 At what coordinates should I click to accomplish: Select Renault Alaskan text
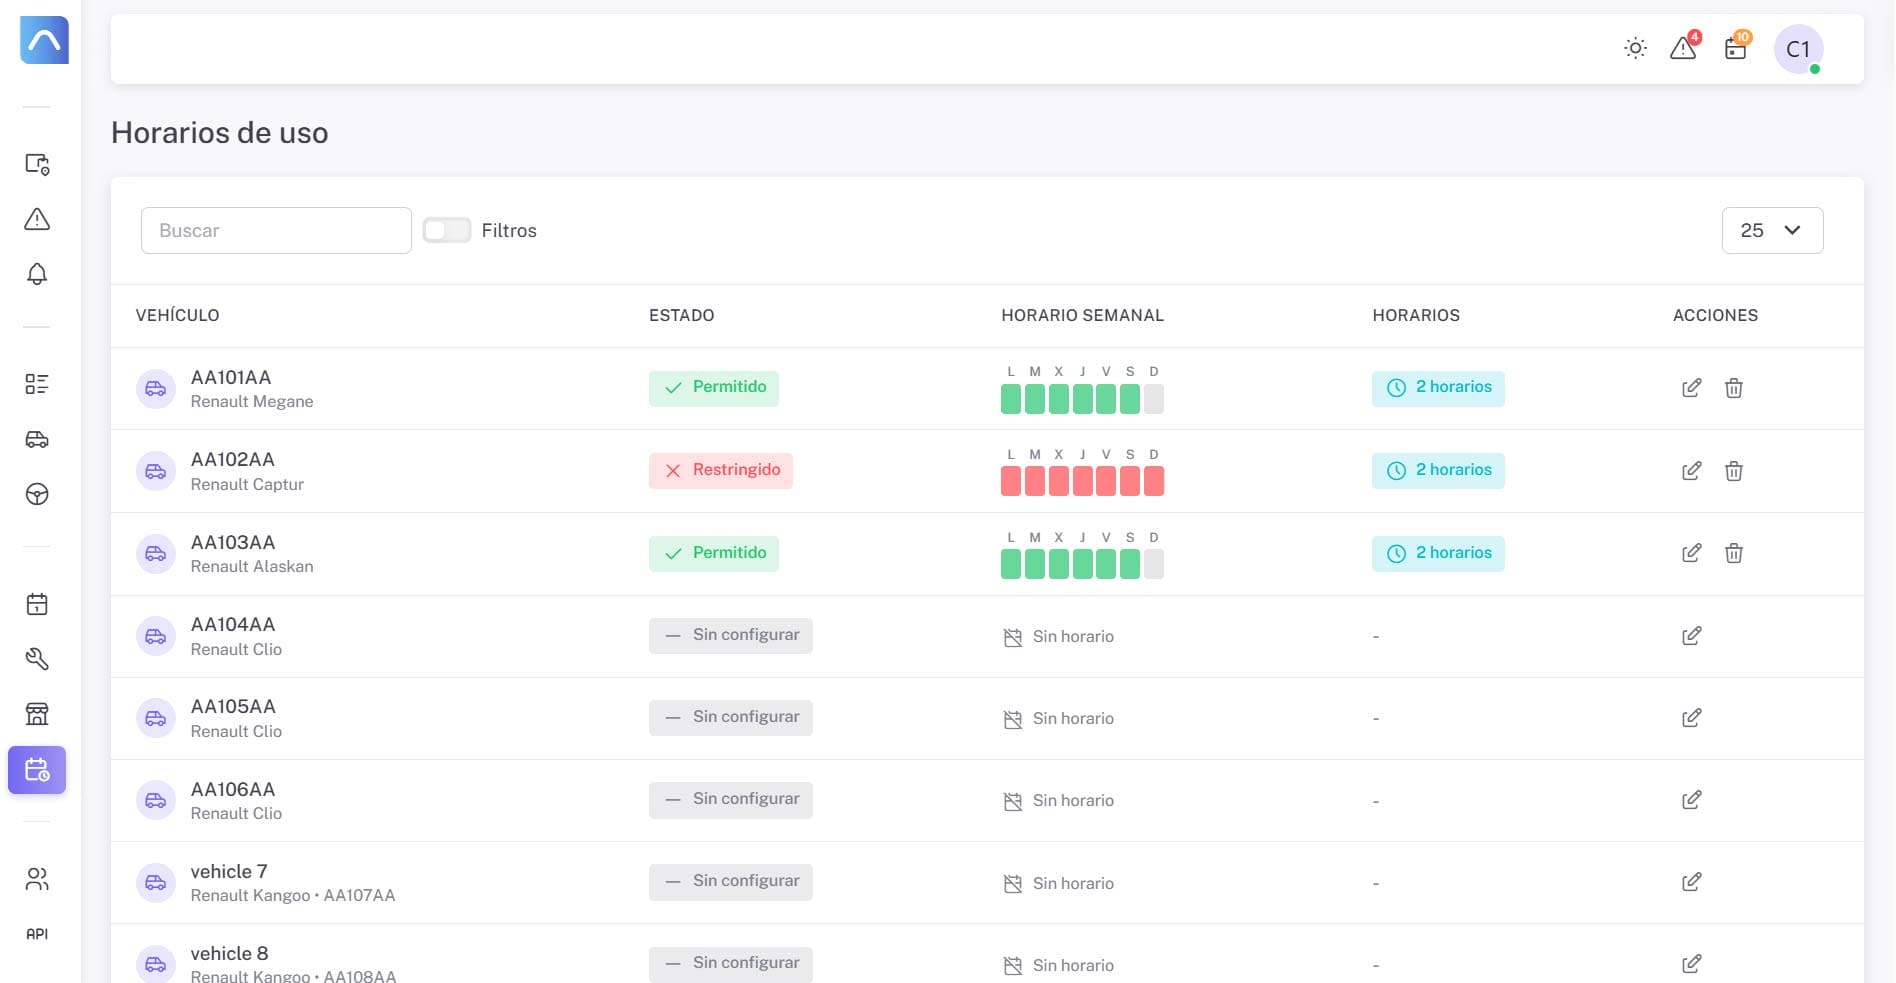pos(252,566)
